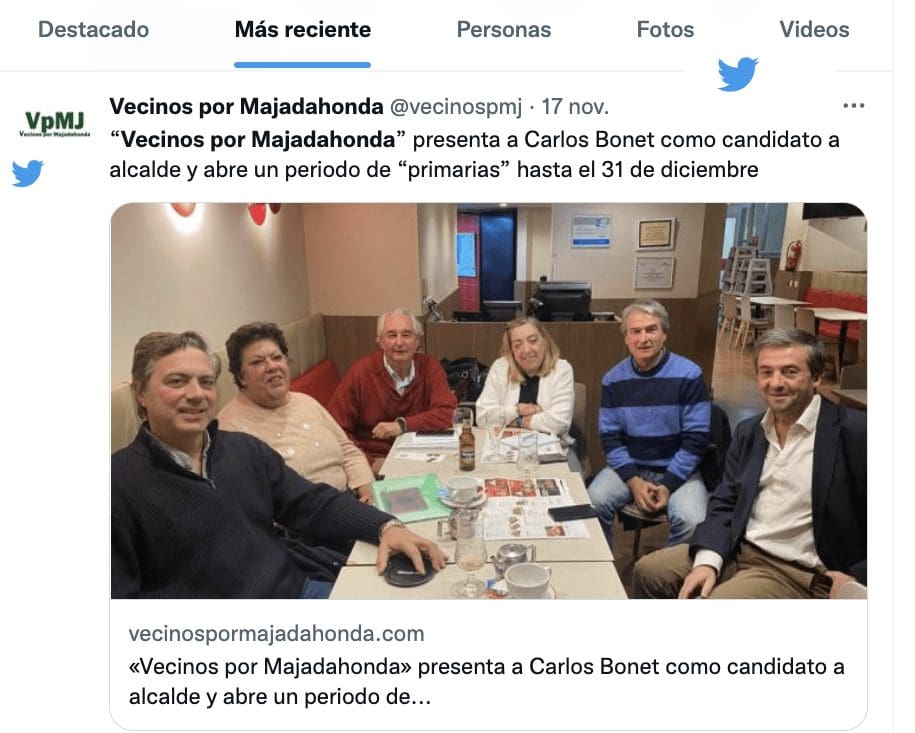The image size is (915, 733).
Task: Switch to the Videos tab
Action: (814, 29)
